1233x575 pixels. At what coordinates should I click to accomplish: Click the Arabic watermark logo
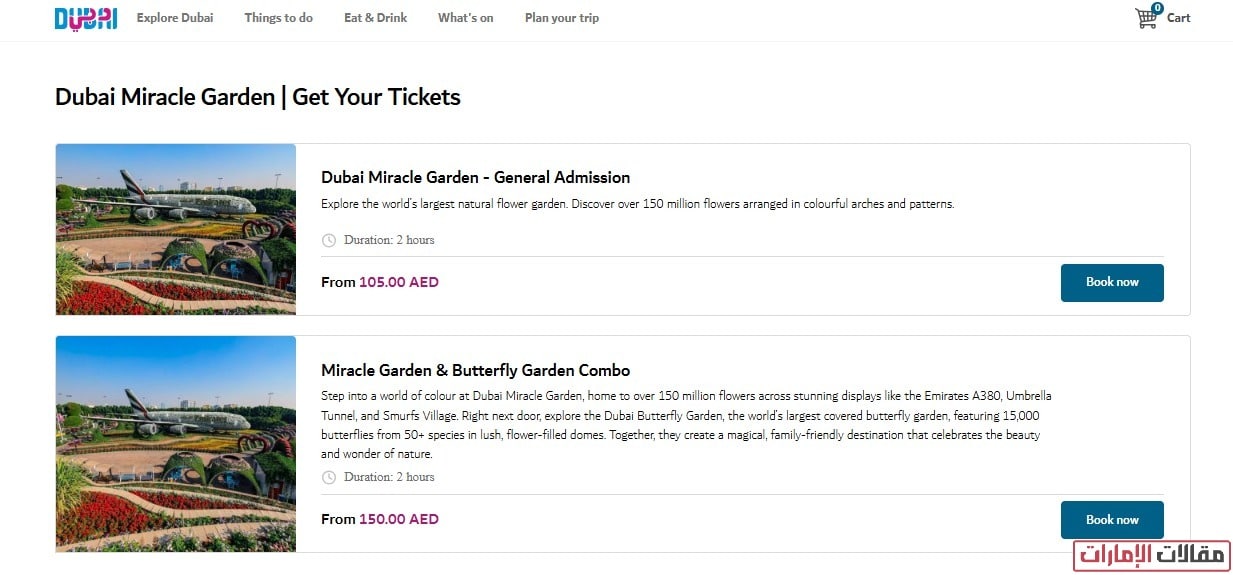pyautogui.click(x=1151, y=555)
